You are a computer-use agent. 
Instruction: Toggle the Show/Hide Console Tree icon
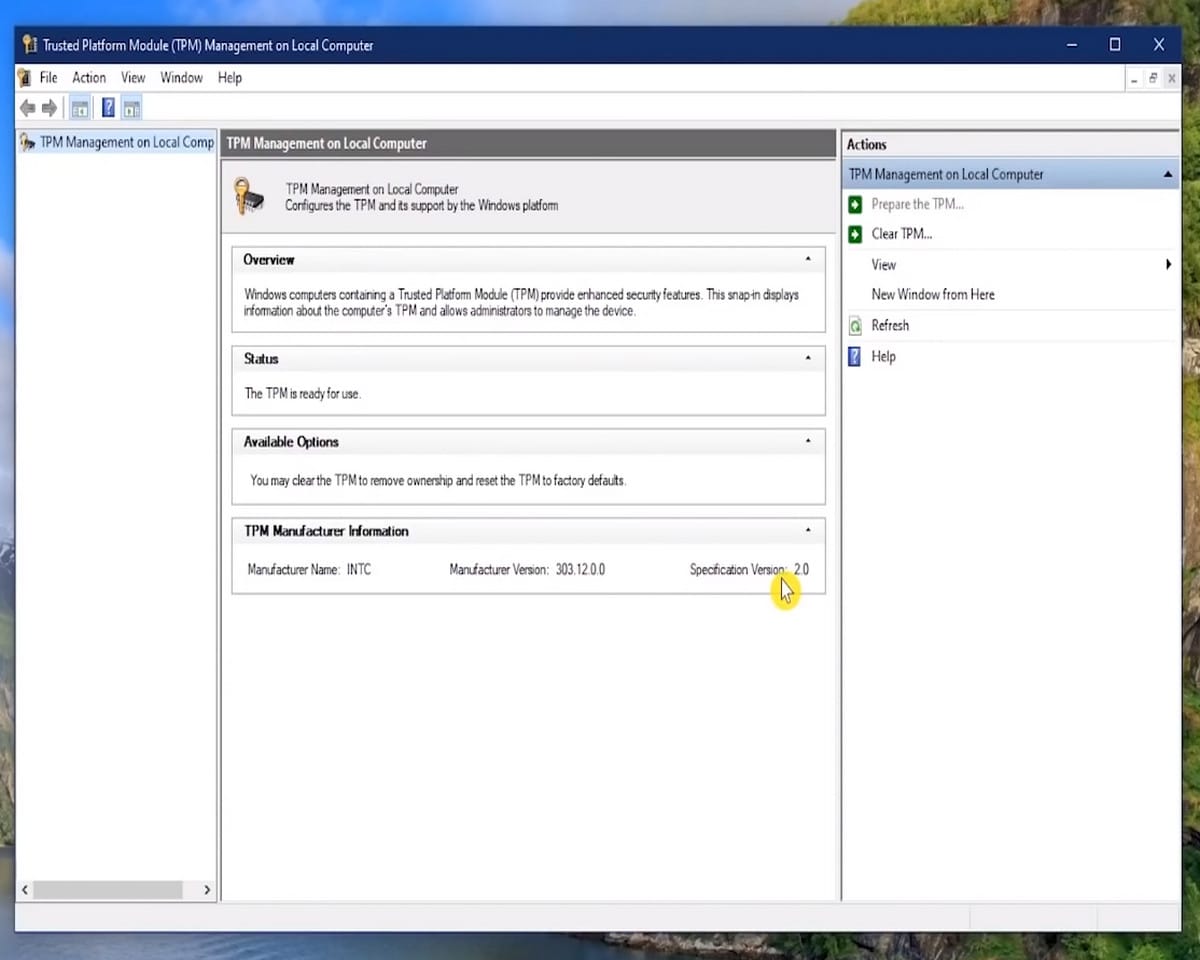[x=80, y=108]
